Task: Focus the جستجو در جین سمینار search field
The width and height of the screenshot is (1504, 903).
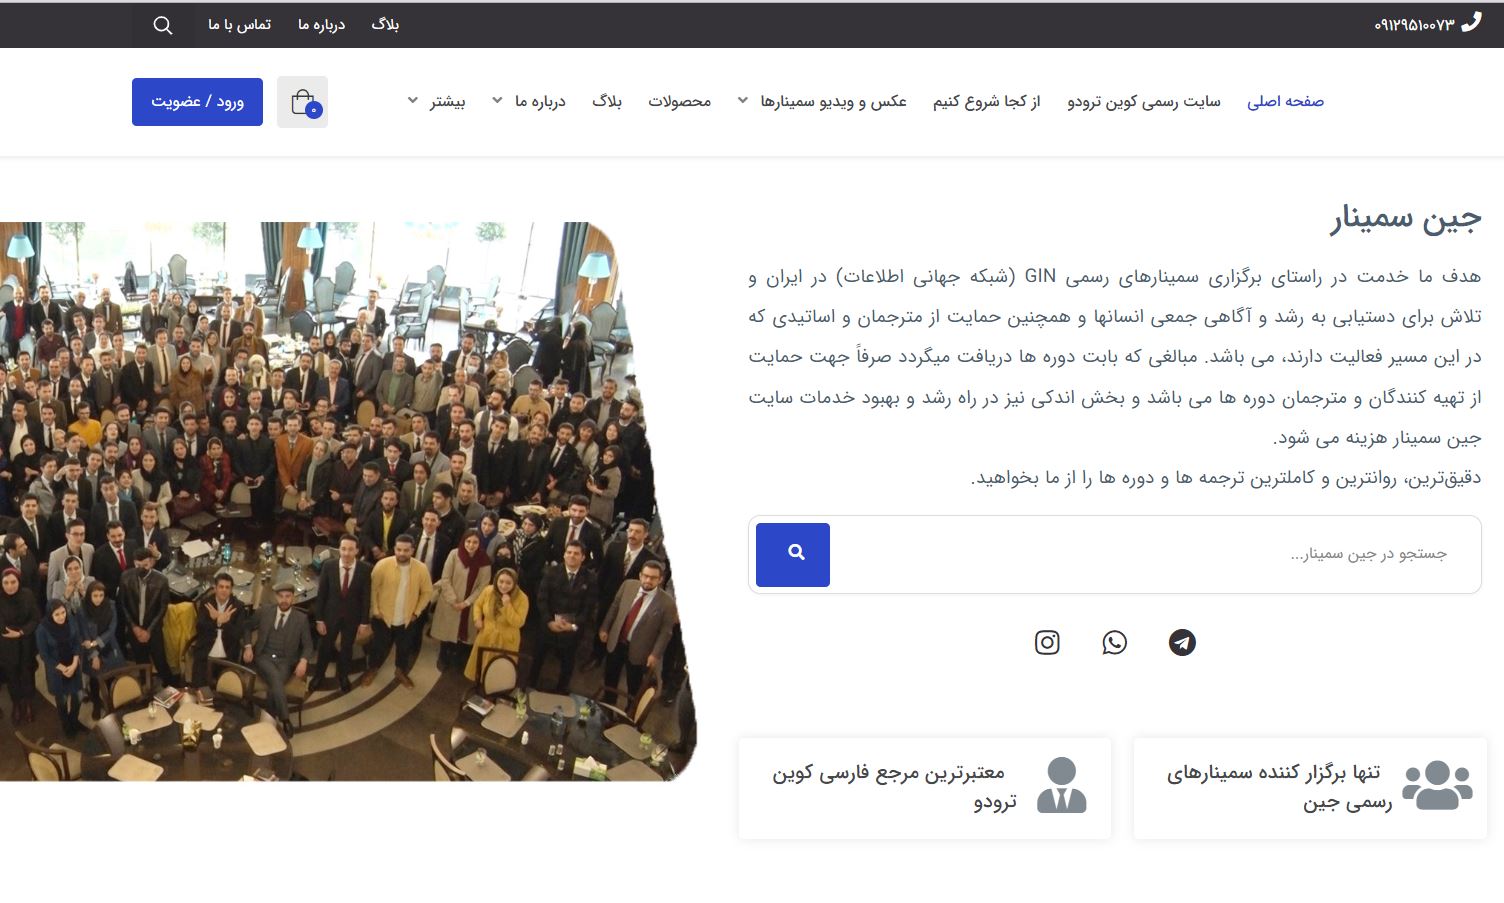Action: click(1150, 554)
